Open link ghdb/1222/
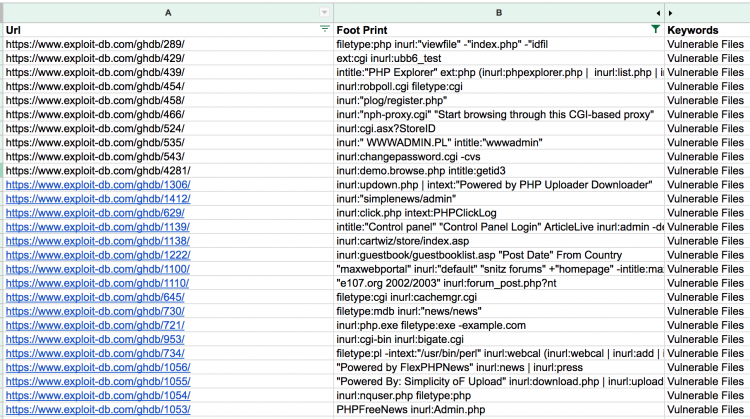Image resolution: width=750 pixels, height=419 pixels. click(98, 255)
